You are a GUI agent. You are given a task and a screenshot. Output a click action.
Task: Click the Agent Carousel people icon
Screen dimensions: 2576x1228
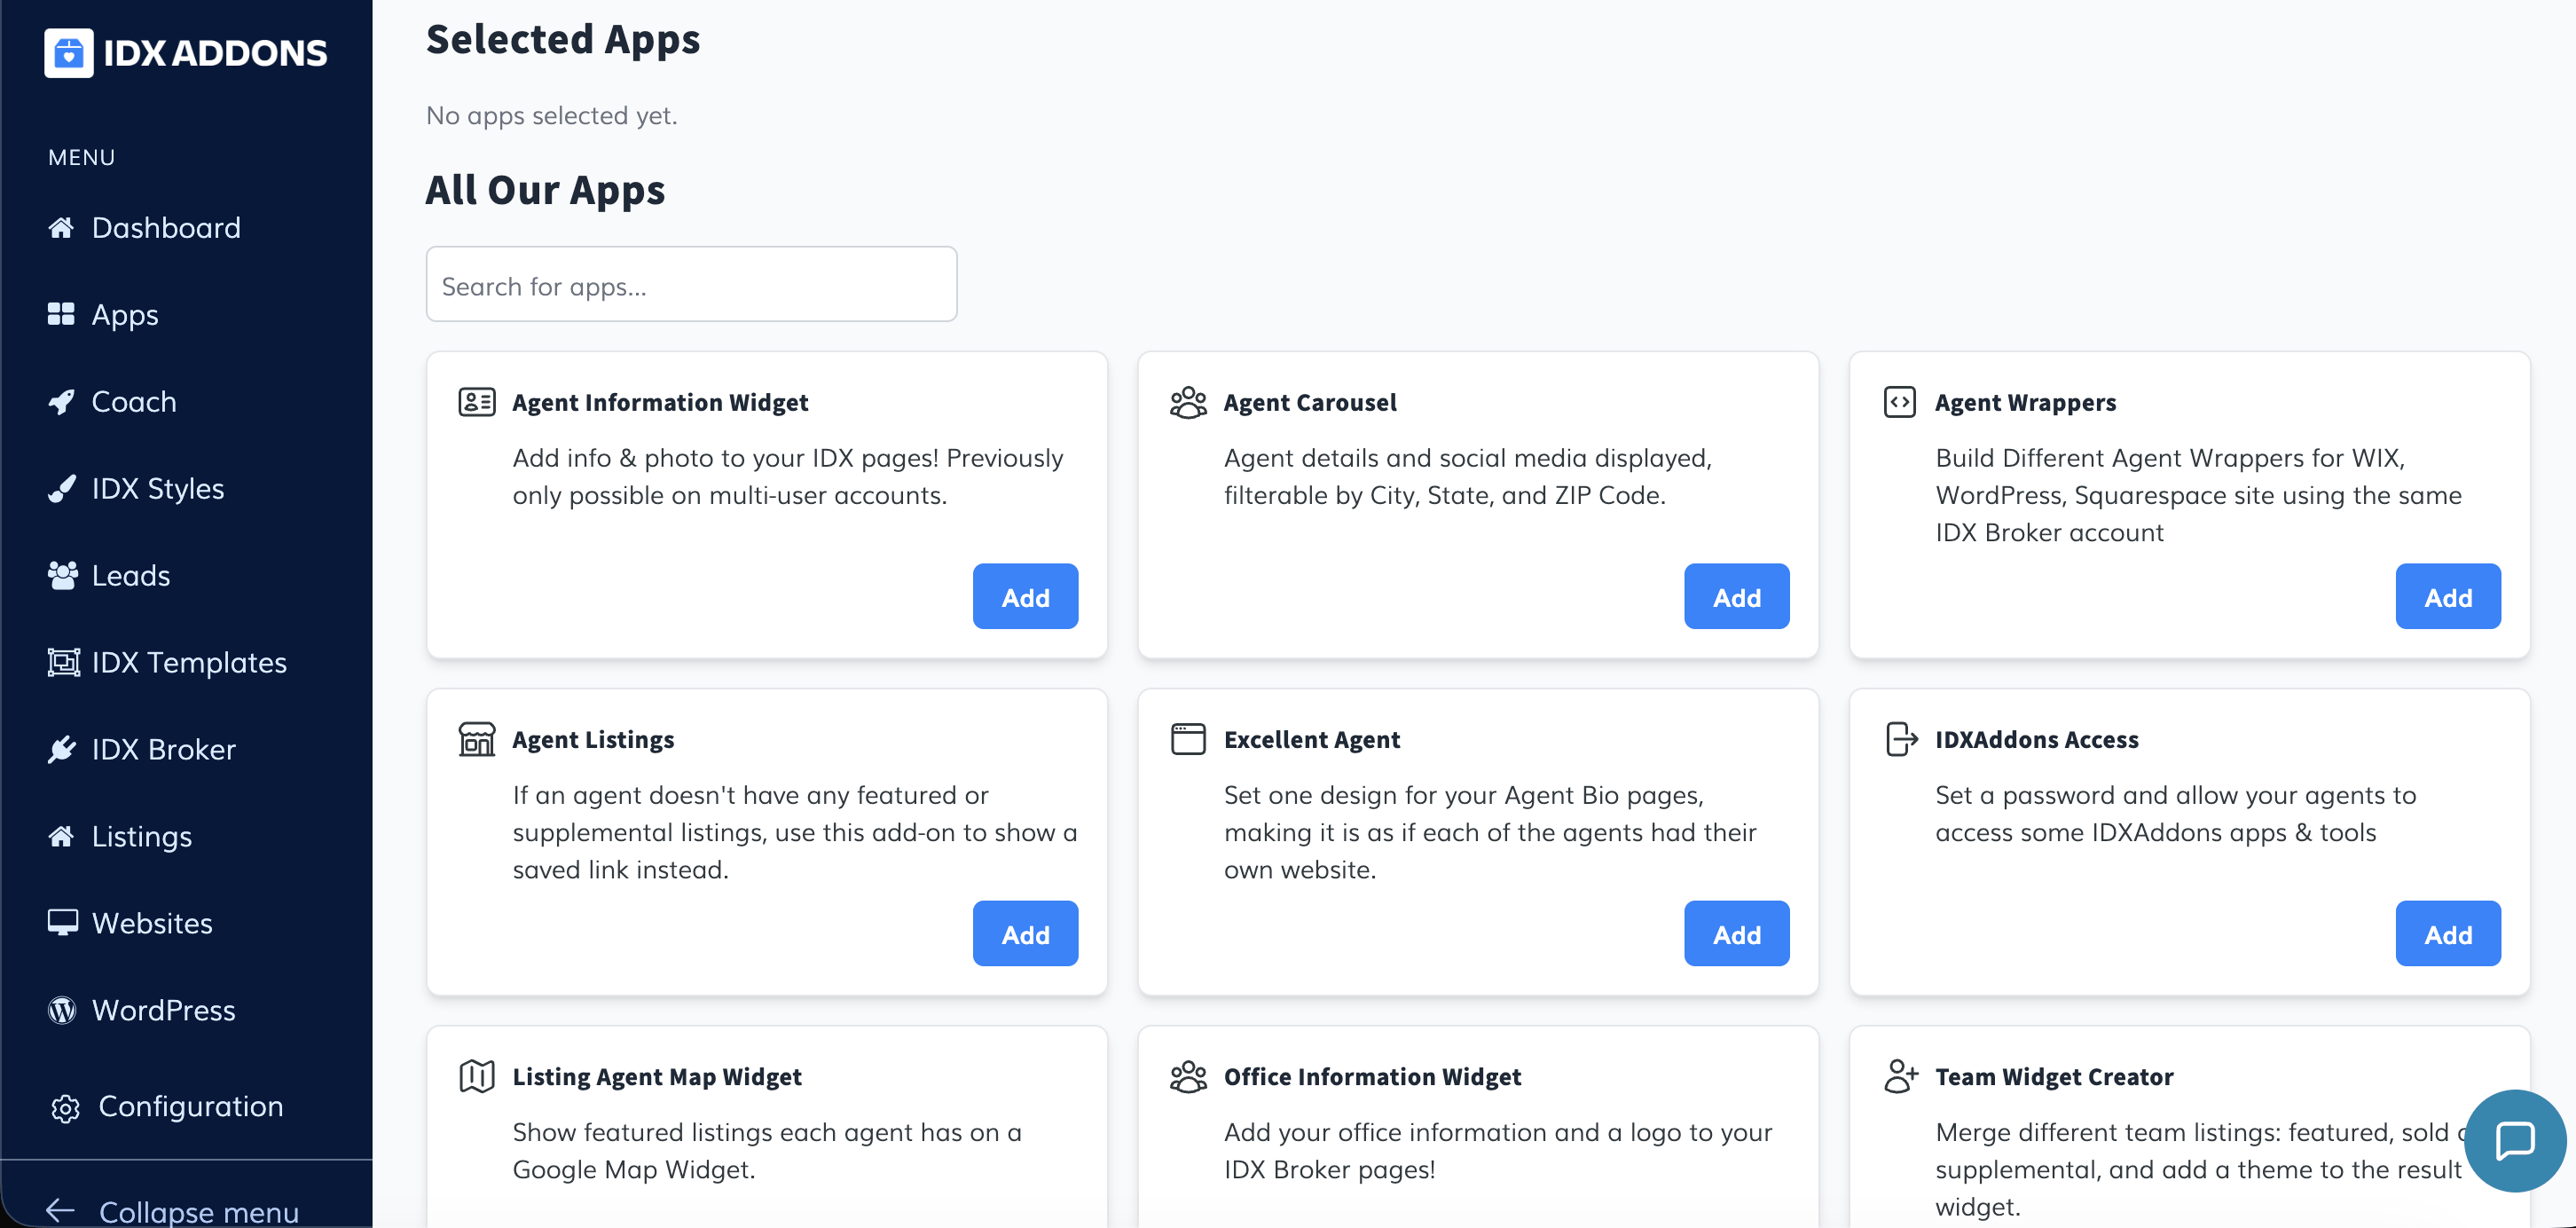(1188, 402)
